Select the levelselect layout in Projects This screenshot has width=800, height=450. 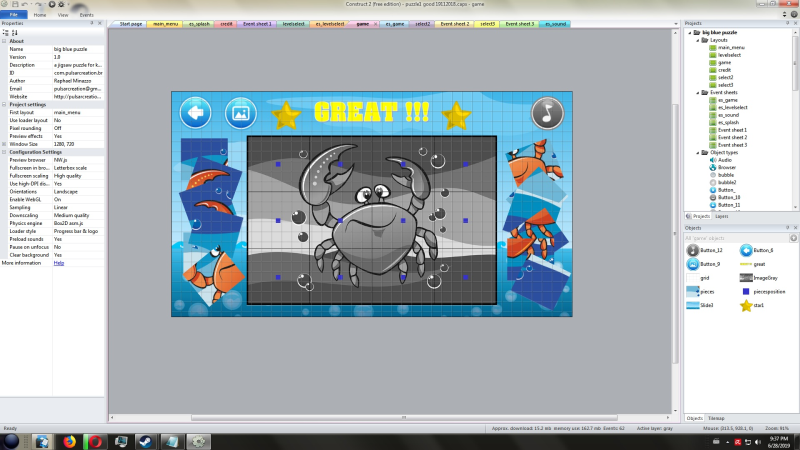click(x=724, y=55)
